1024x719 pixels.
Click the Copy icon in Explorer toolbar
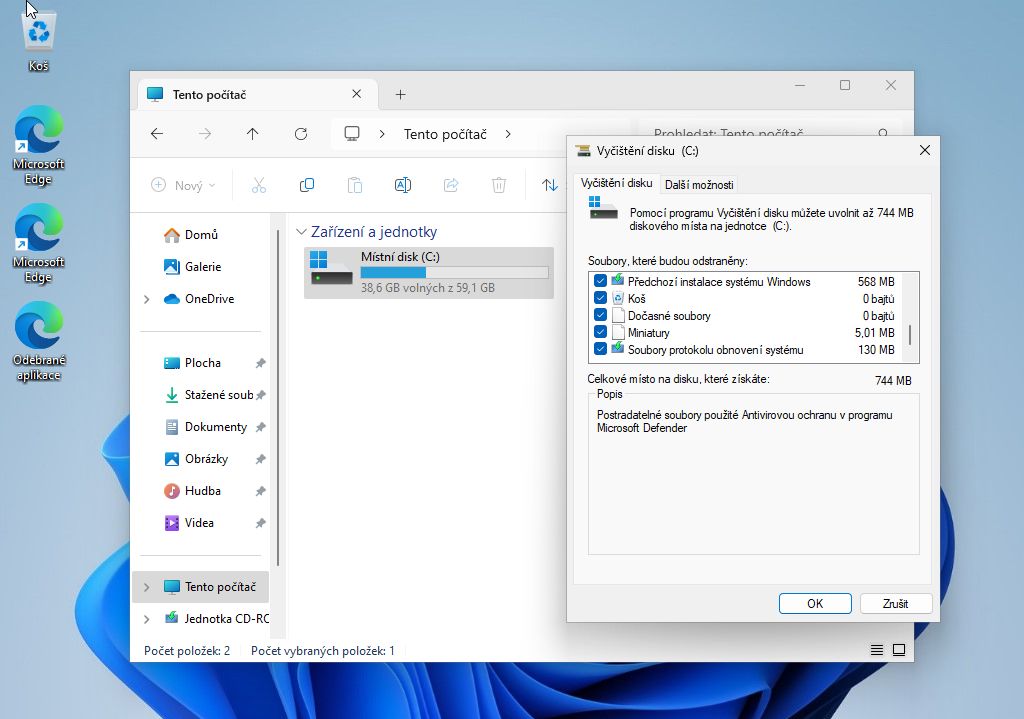tap(307, 185)
